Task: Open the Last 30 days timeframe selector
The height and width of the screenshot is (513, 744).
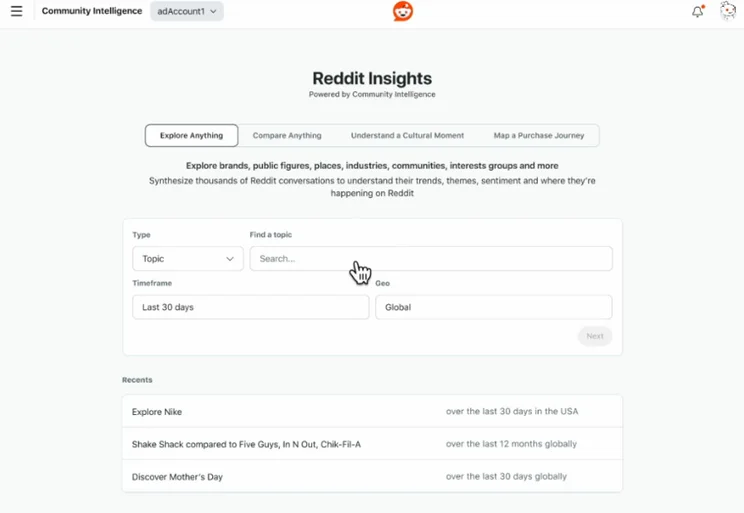Action: coord(251,307)
